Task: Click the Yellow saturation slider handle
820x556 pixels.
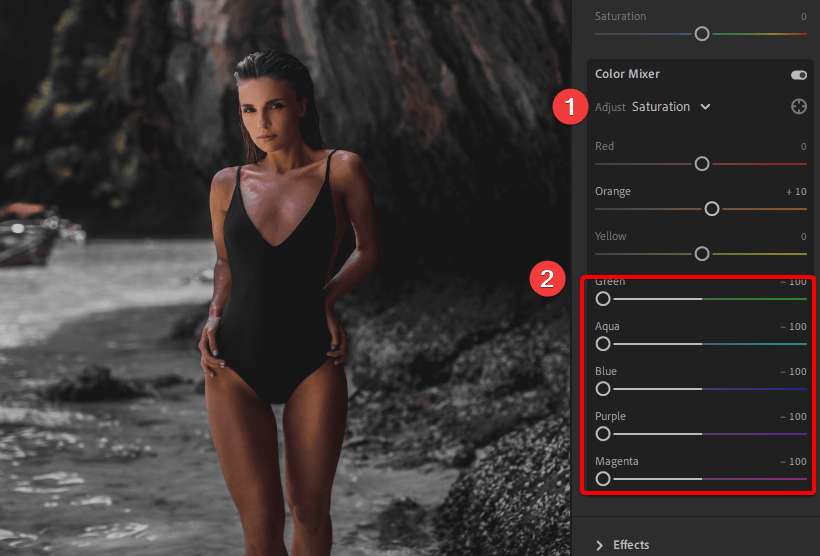Action: click(x=702, y=254)
